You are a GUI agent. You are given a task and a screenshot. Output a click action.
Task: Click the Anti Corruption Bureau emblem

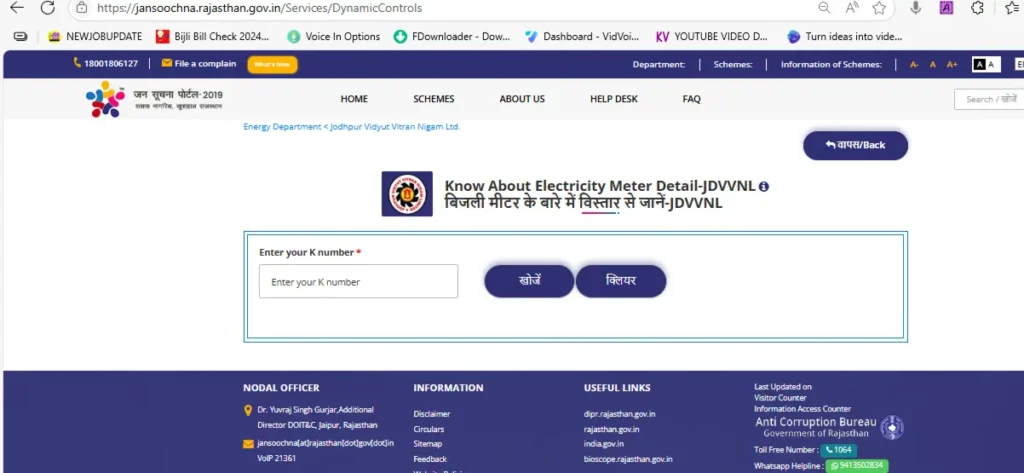click(890, 428)
